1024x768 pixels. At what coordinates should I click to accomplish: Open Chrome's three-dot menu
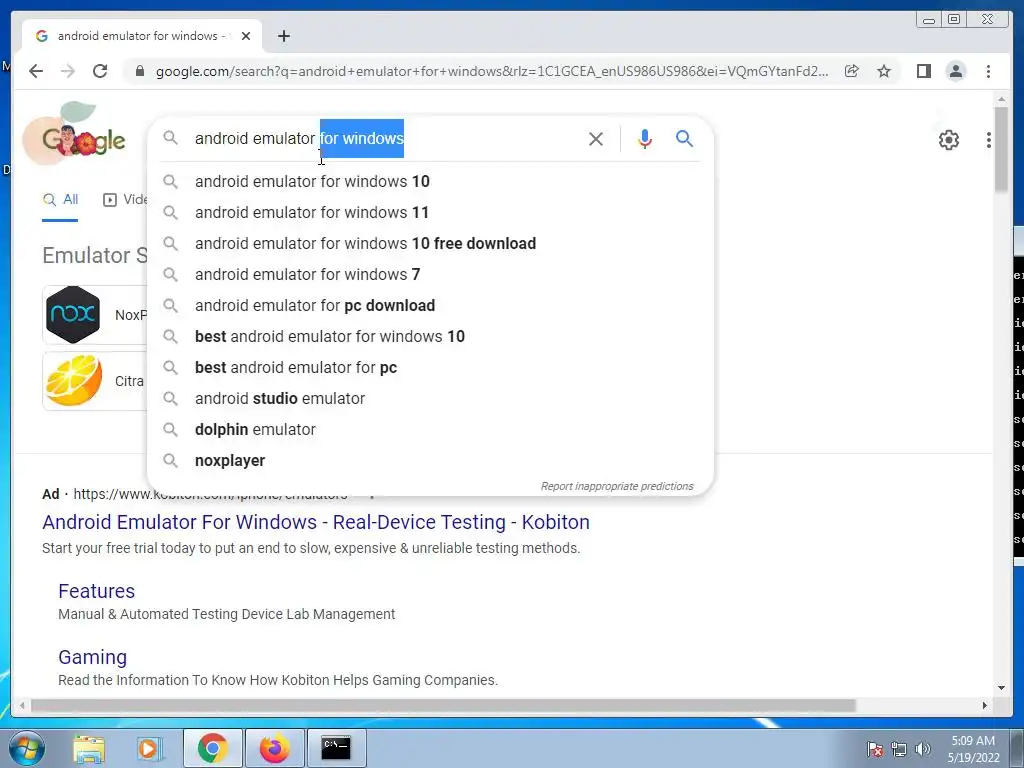[x=988, y=71]
